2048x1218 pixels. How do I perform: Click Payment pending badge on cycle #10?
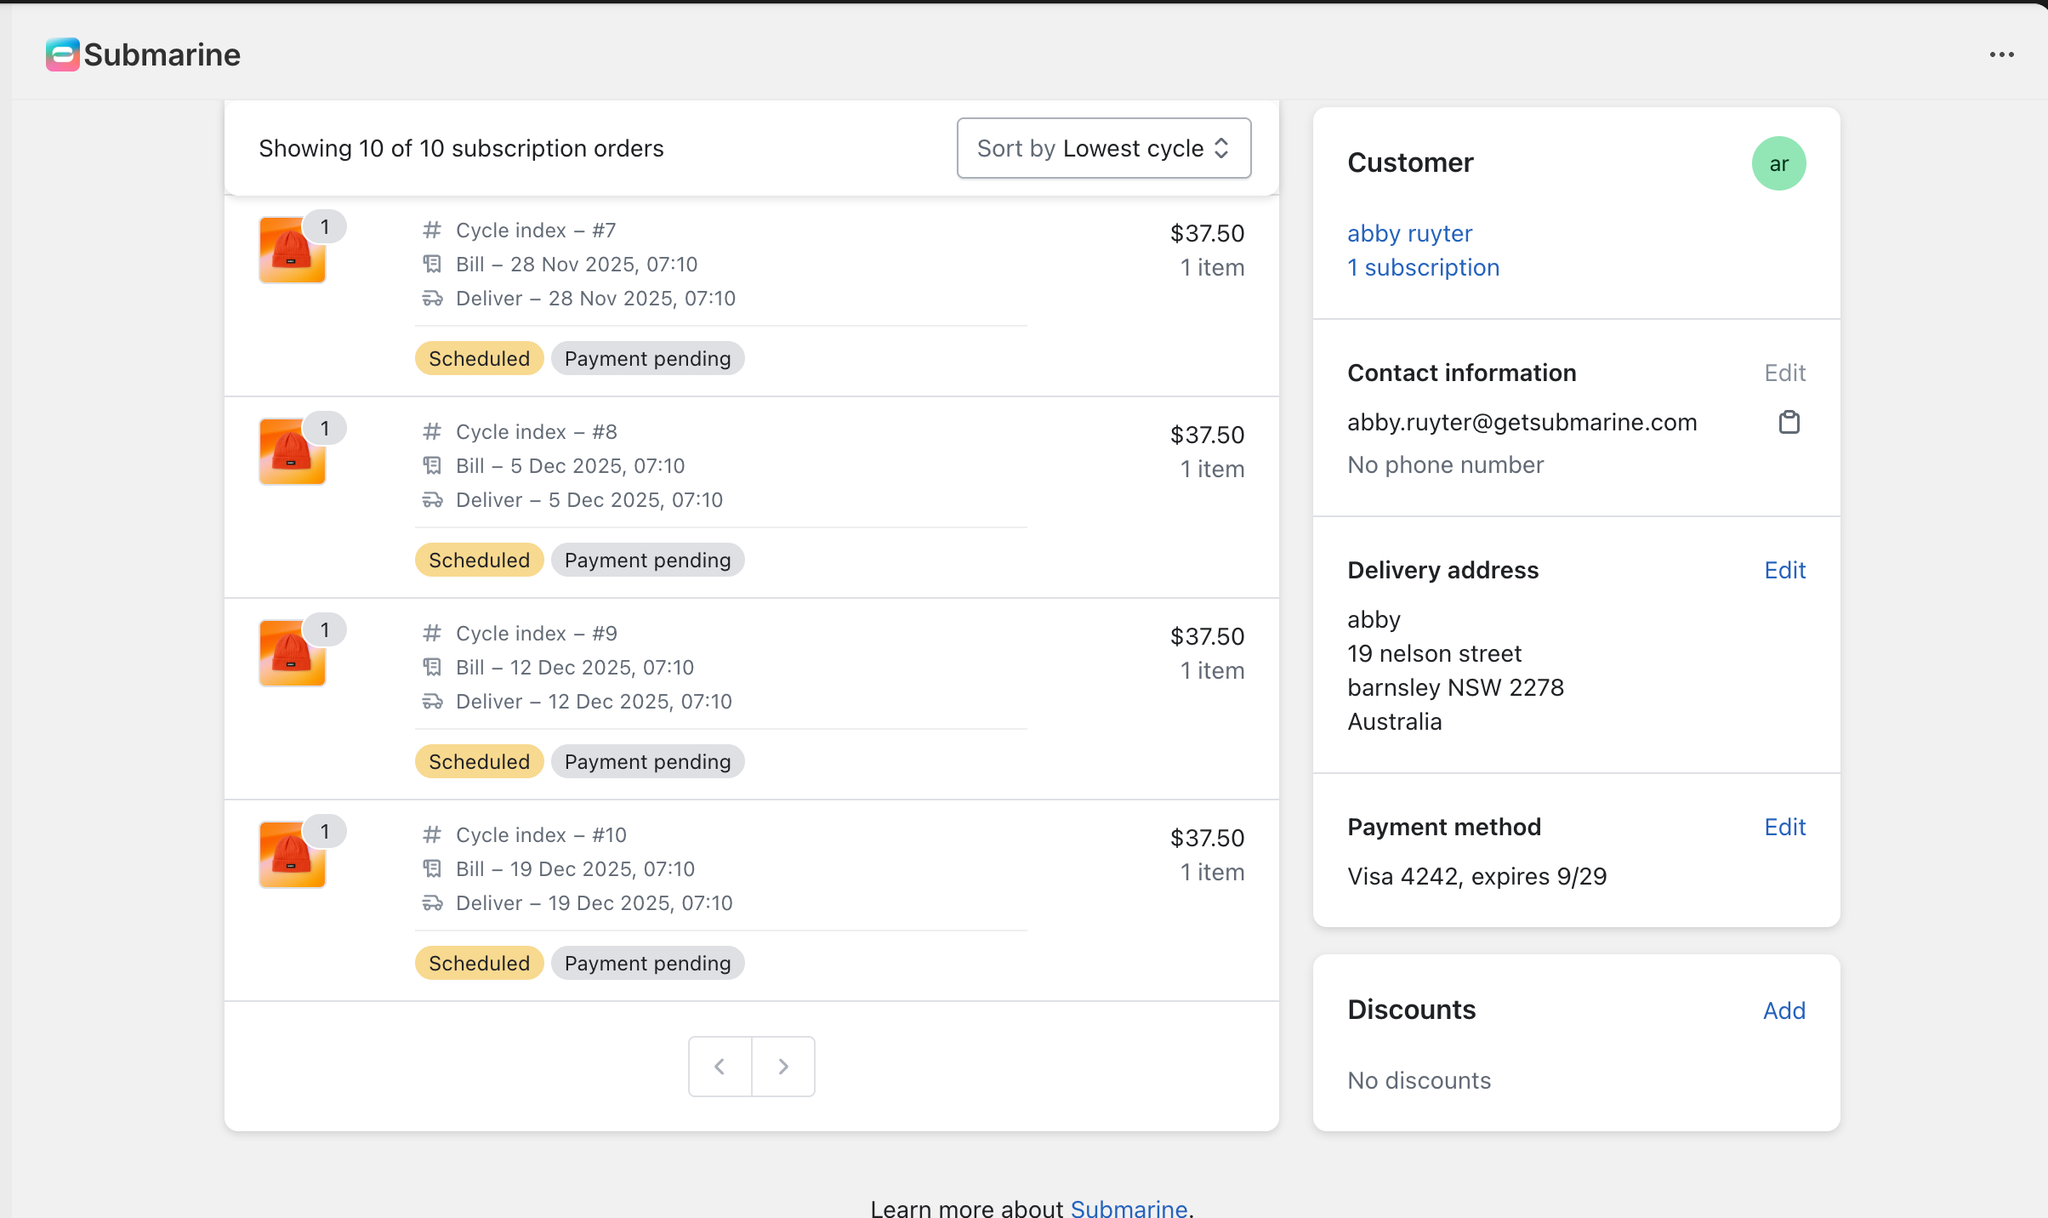point(647,963)
